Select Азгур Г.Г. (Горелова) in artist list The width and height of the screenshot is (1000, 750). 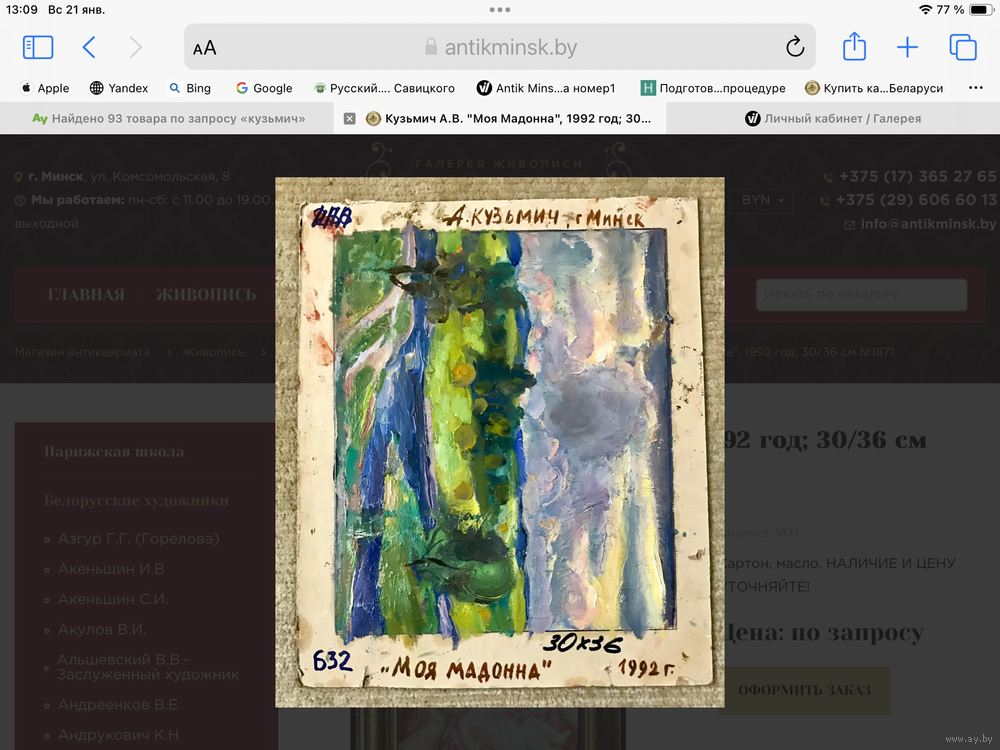coord(138,539)
